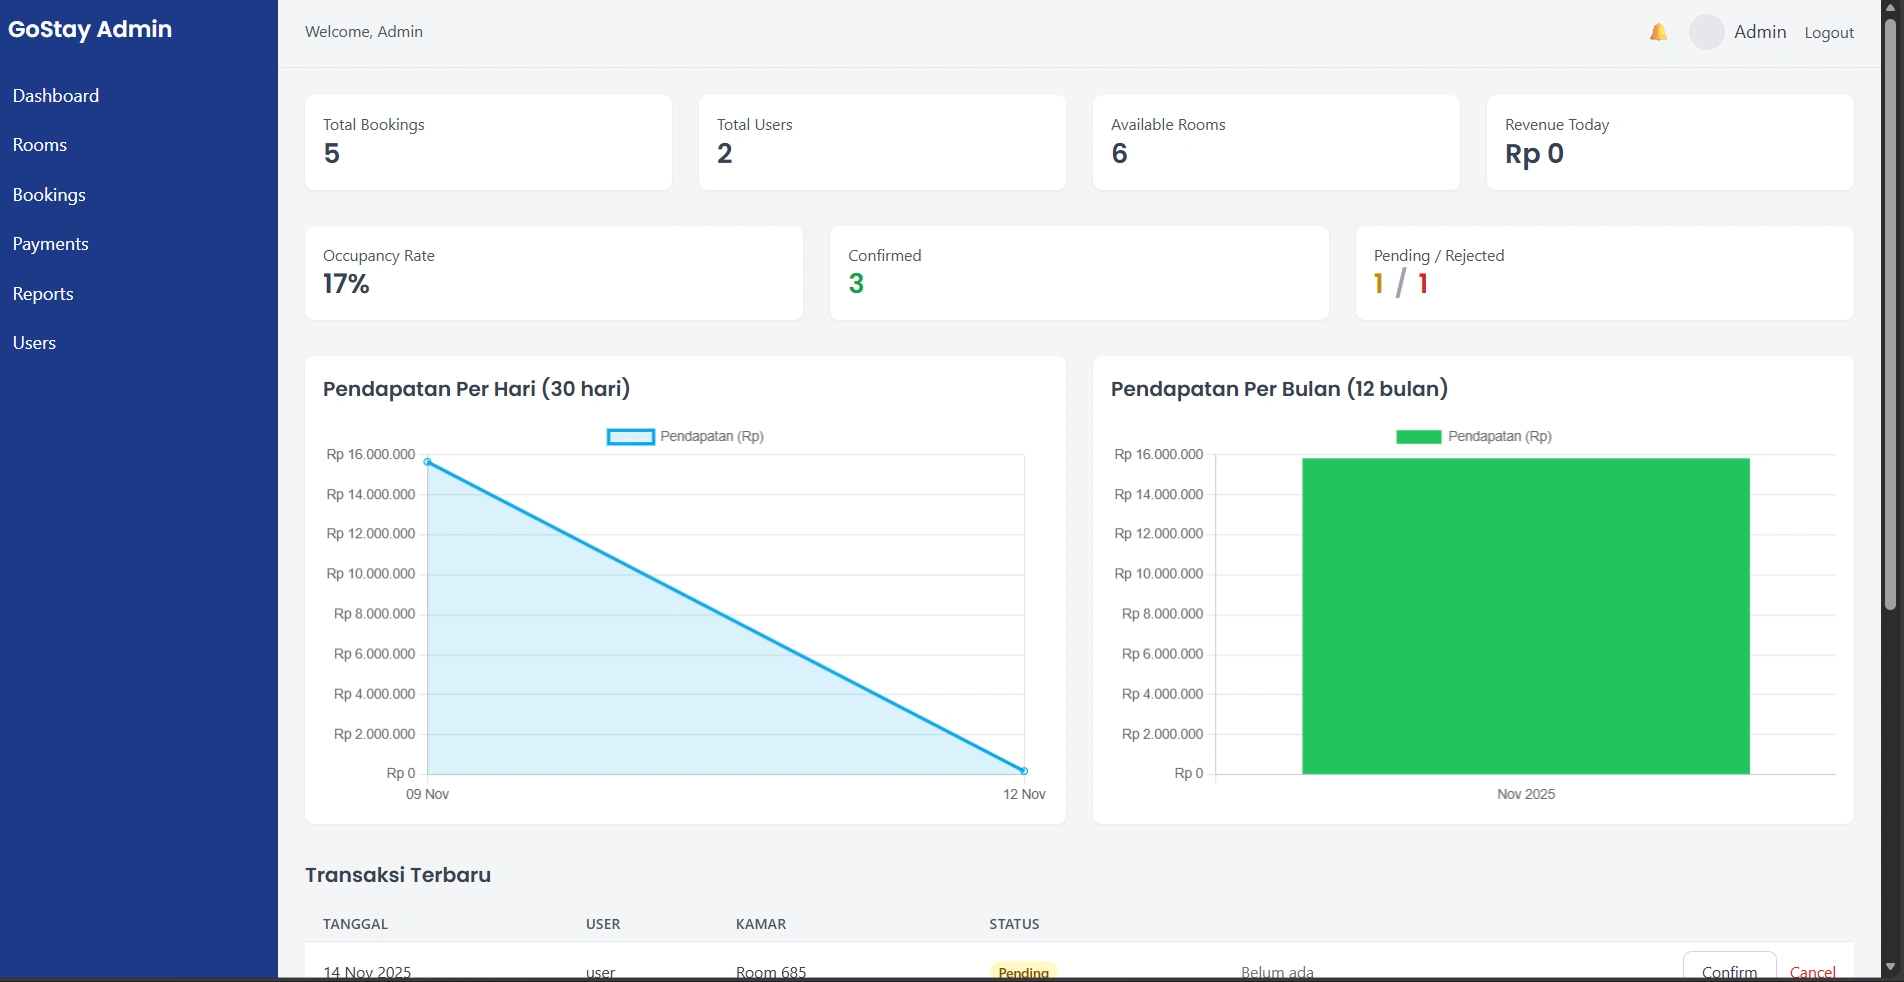1904x982 pixels.
Task: Open the Users sidebar item
Action: (x=34, y=343)
